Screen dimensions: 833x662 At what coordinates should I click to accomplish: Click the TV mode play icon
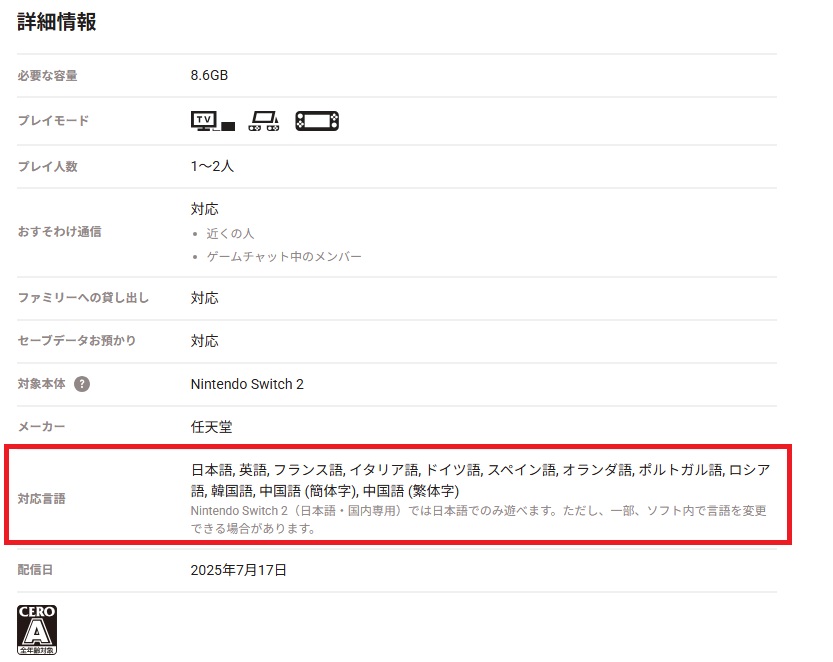(x=212, y=121)
